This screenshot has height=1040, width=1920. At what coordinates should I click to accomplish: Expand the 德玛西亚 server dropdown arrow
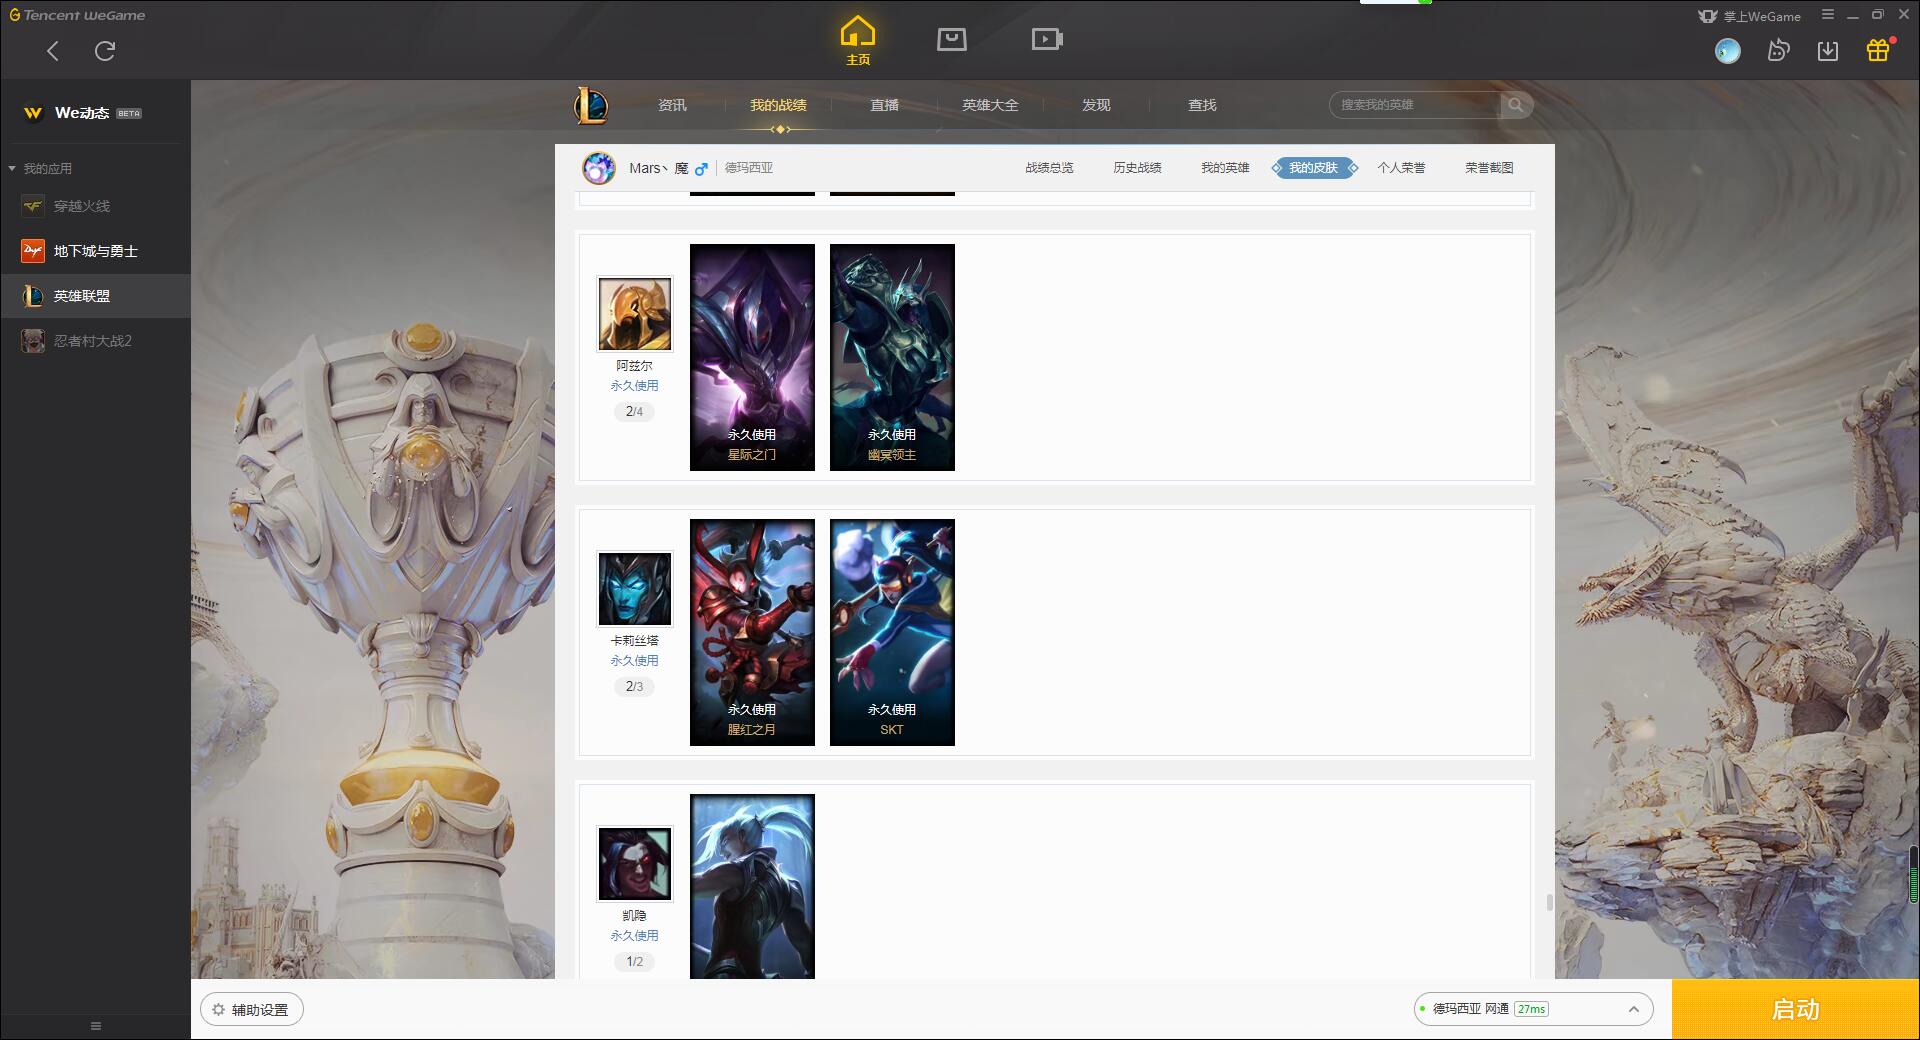click(x=1634, y=1010)
